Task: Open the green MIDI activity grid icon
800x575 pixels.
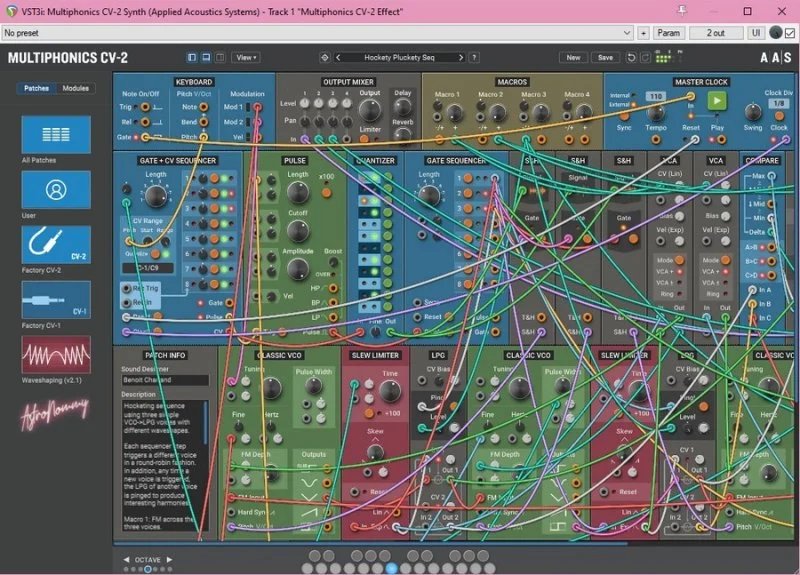Action: 663,58
